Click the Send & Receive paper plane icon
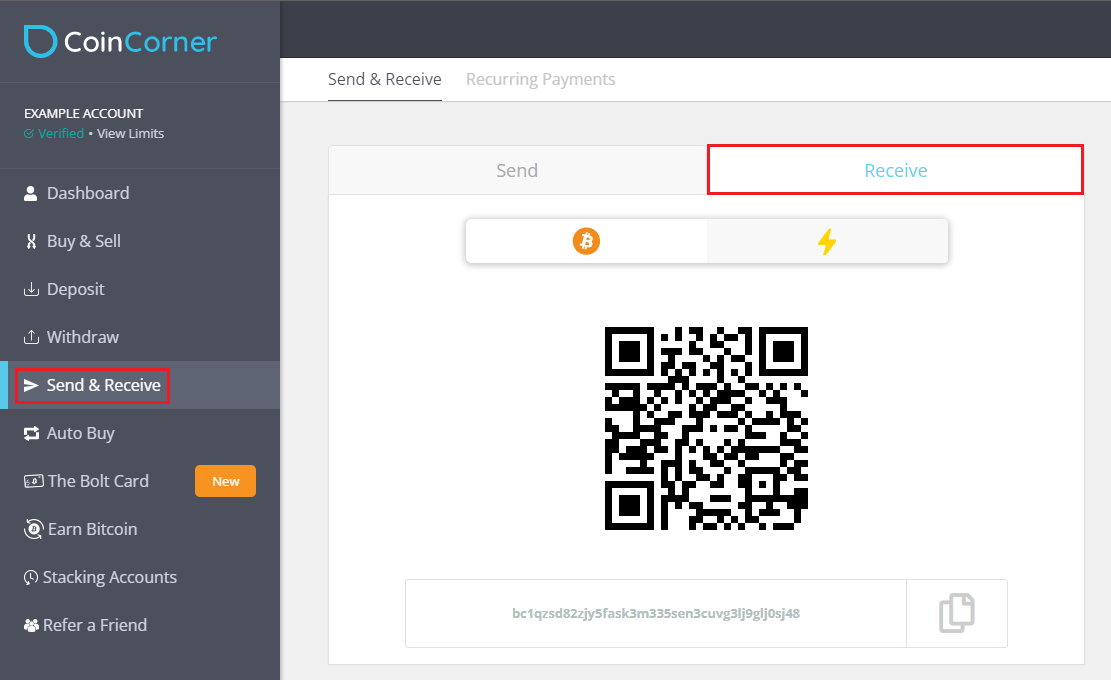1111x680 pixels. 31,385
